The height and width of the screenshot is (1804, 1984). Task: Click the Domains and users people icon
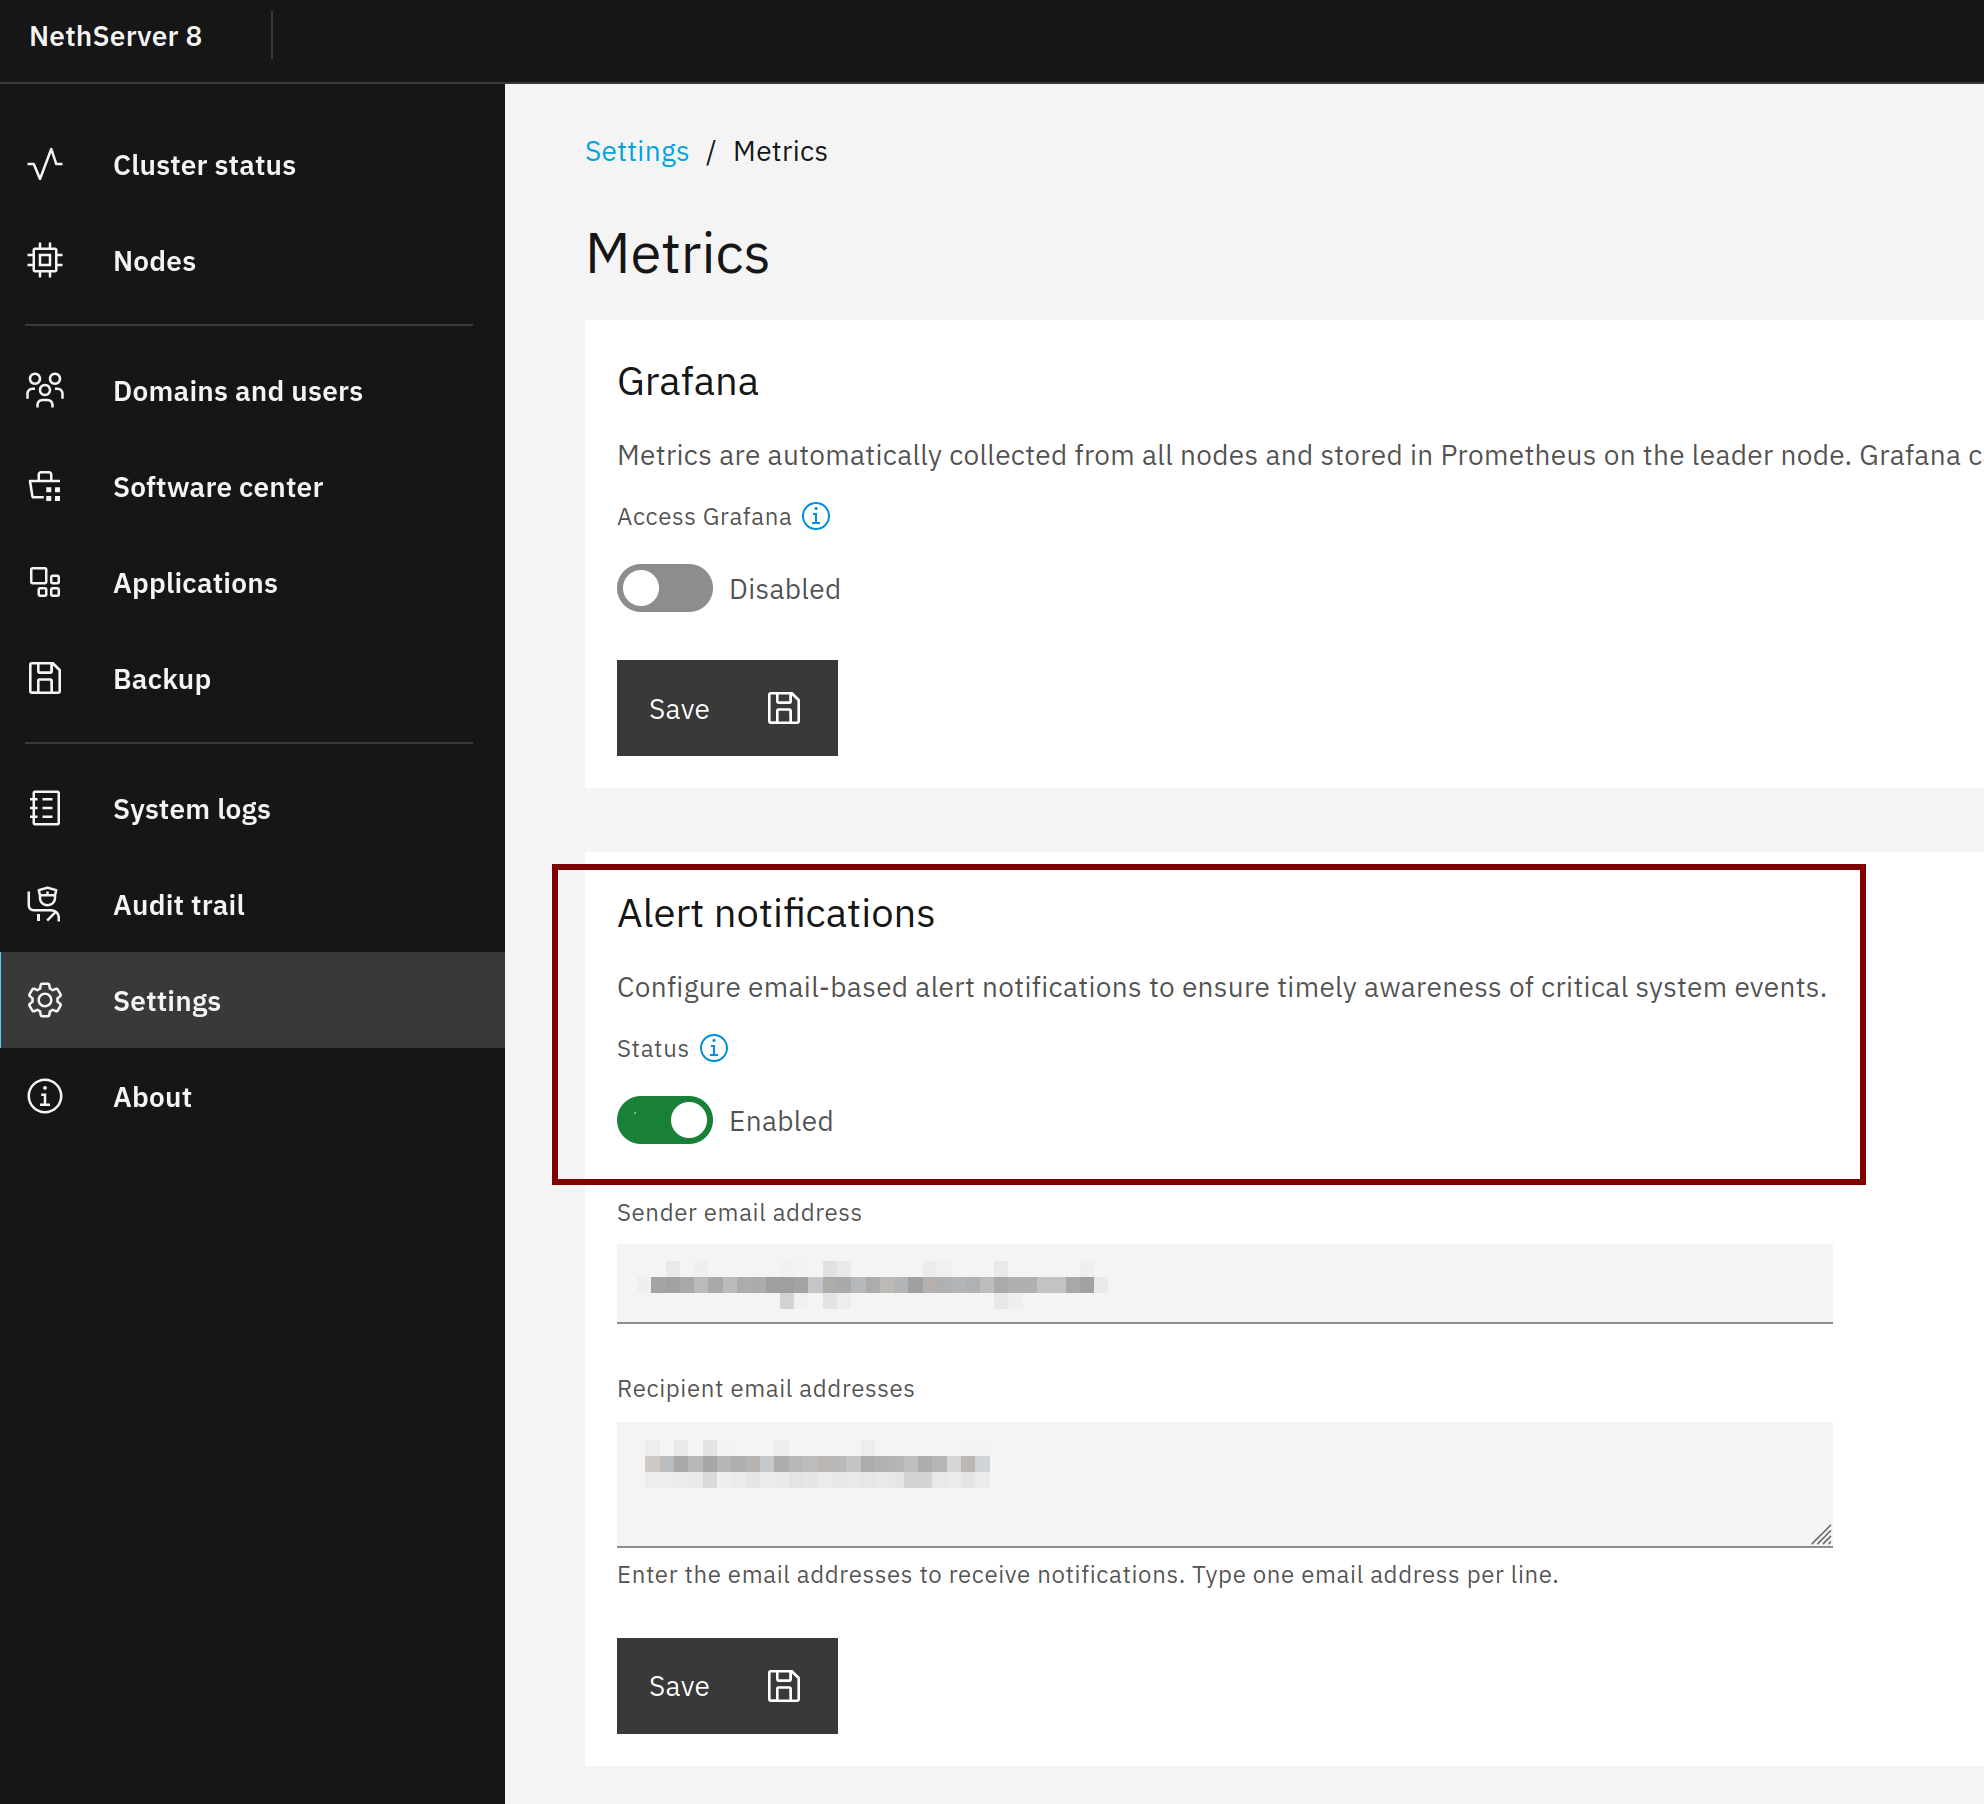click(45, 391)
